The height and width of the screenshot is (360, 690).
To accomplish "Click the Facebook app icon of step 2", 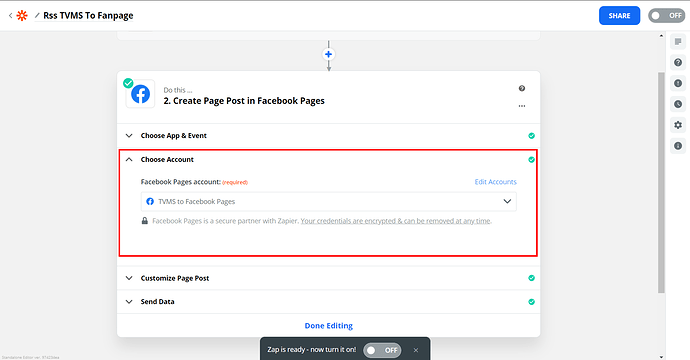I will click(140, 94).
